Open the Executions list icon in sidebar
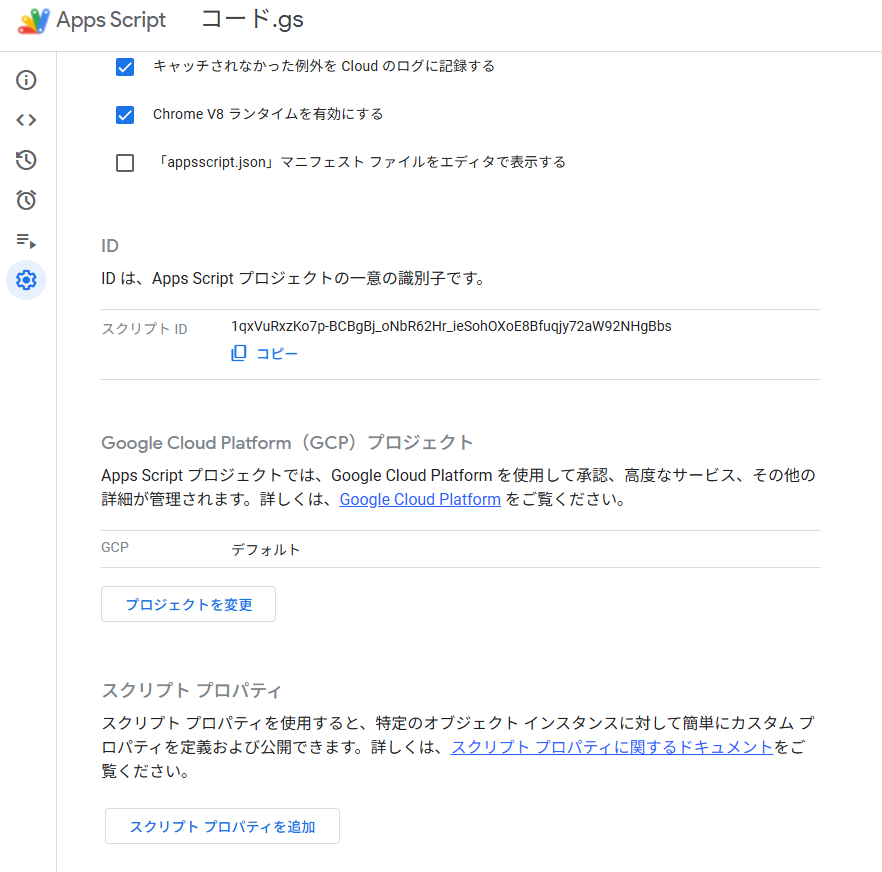Viewport: 882px width, 872px height. click(x=26, y=240)
